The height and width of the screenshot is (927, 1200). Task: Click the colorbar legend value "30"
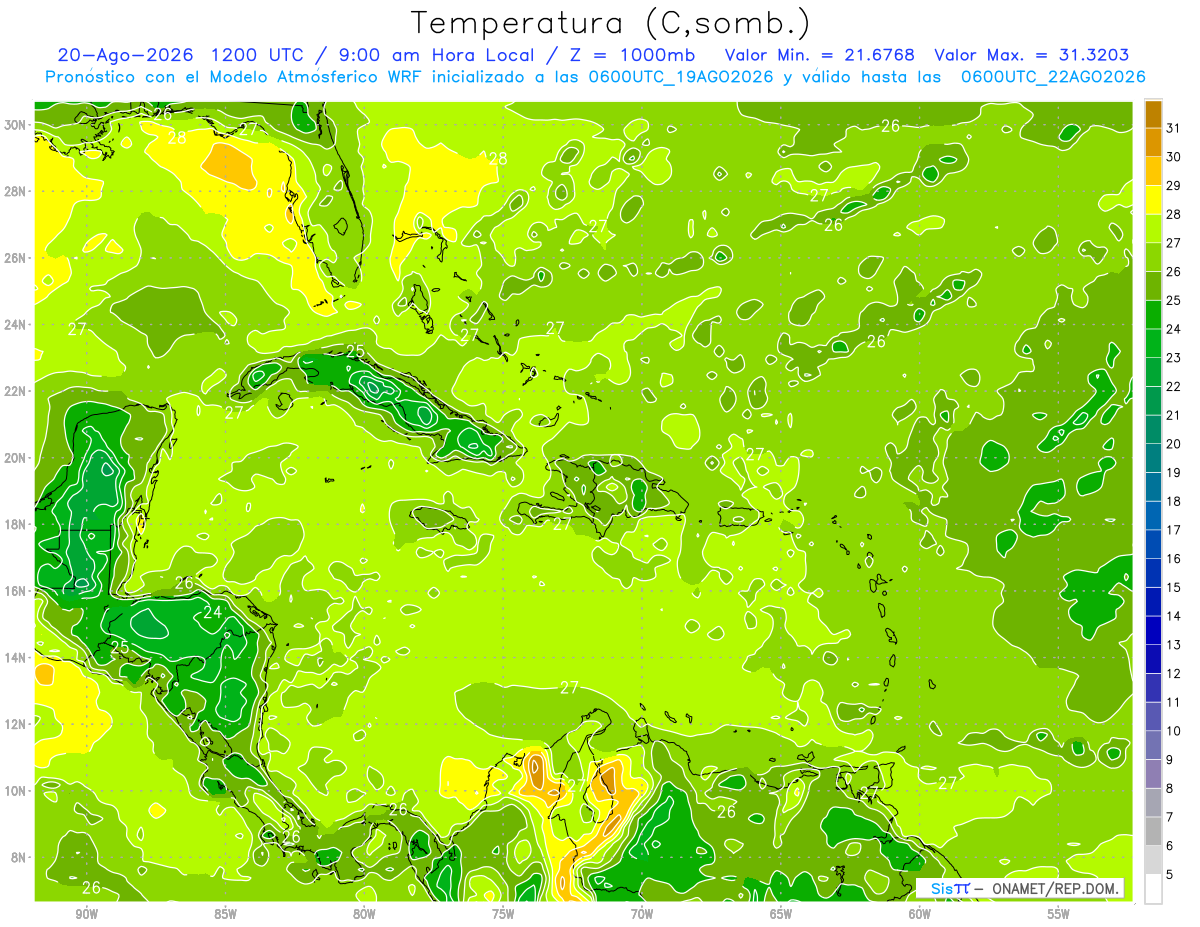point(1174,157)
